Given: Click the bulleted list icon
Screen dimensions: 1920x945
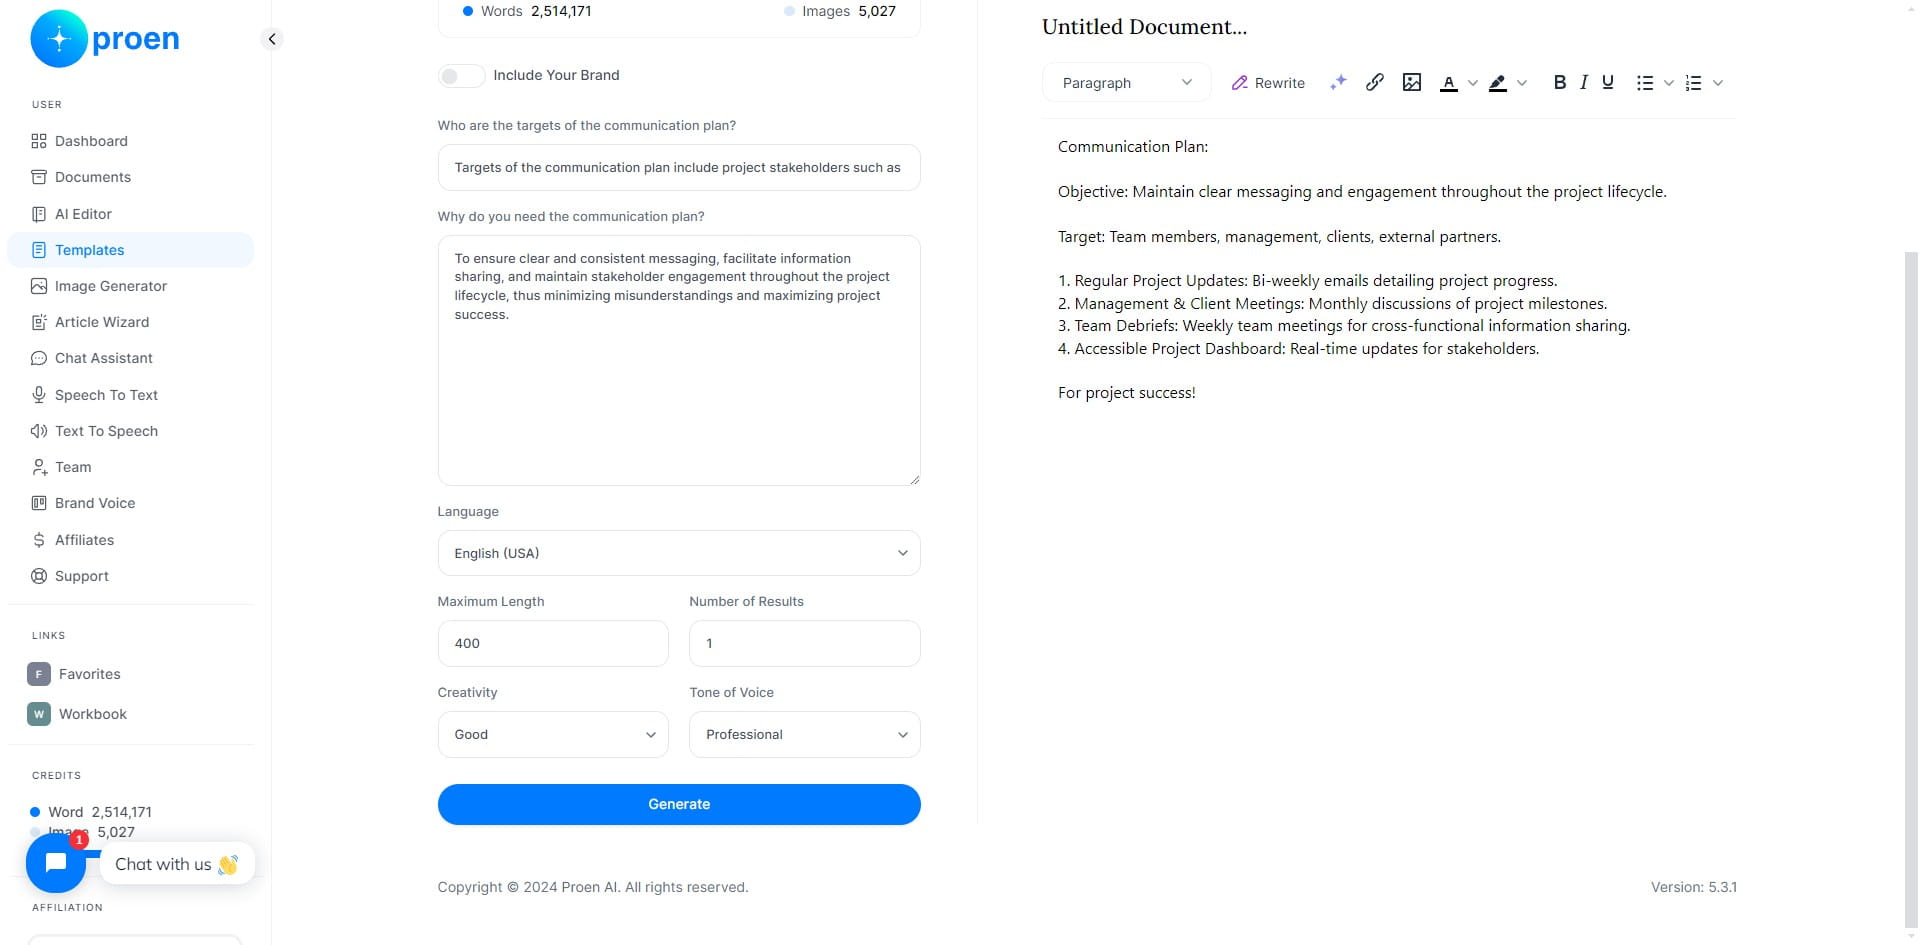Looking at the screenshot, I should tap(1645, 83).
